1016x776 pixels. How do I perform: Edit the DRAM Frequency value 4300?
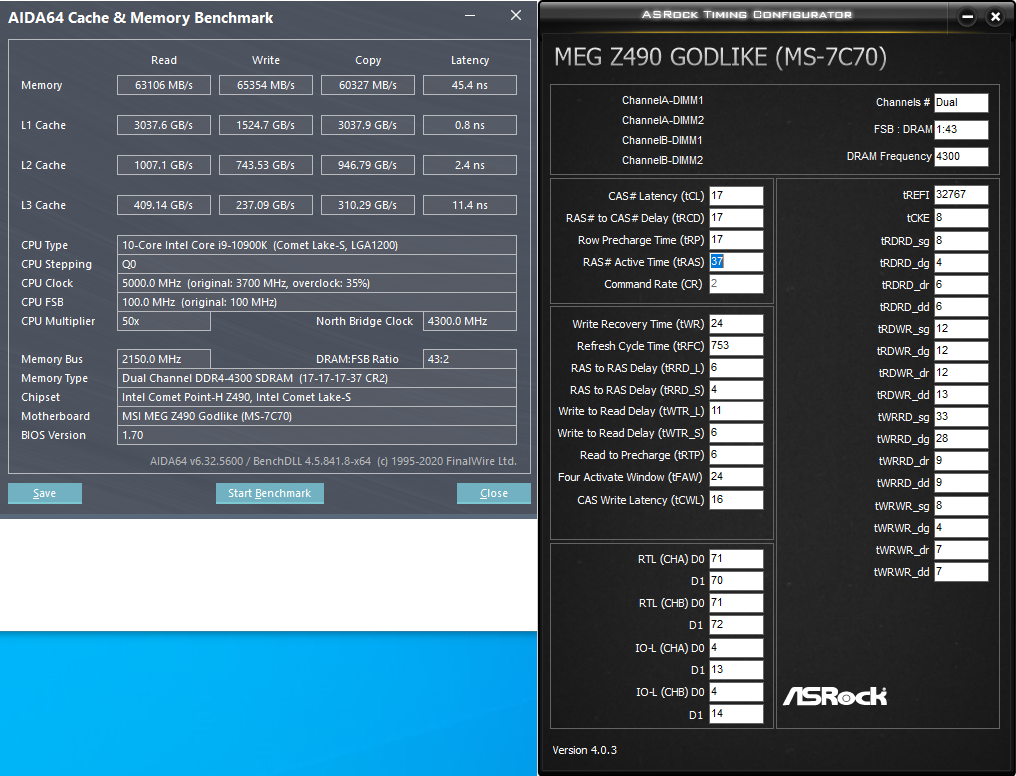point(963,156)
